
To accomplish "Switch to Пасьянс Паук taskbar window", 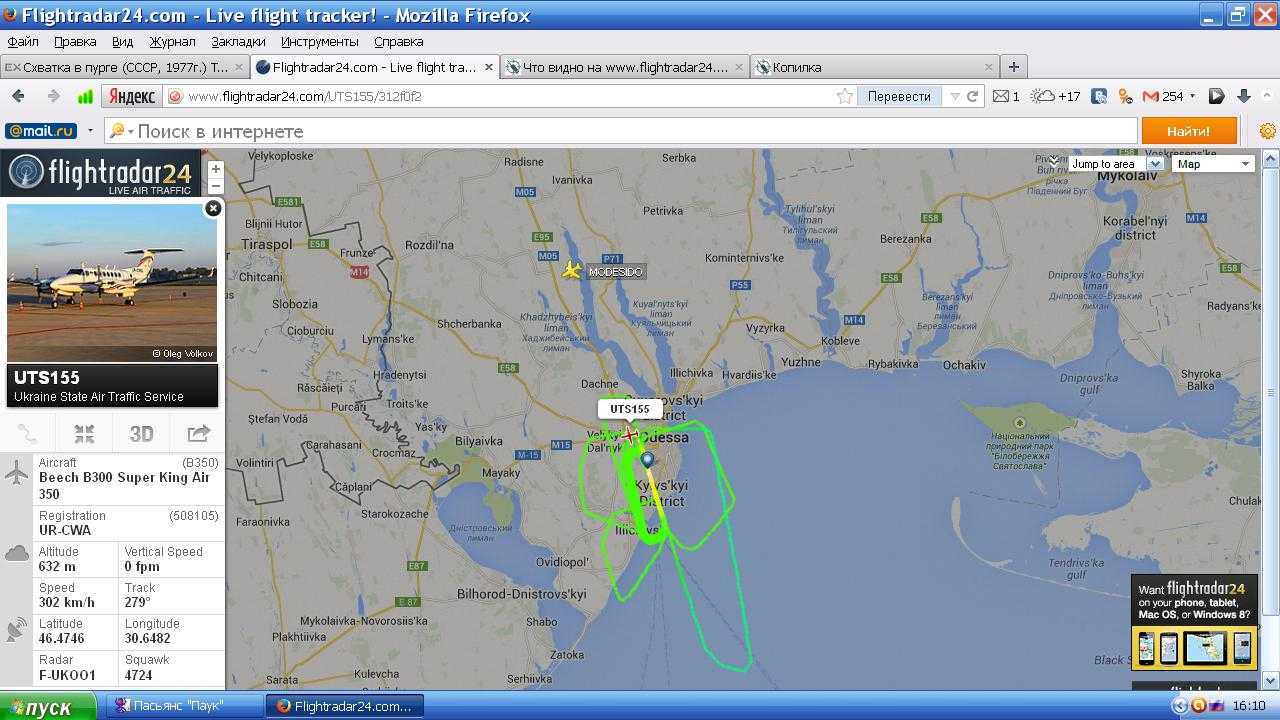I will pos(185,705).
